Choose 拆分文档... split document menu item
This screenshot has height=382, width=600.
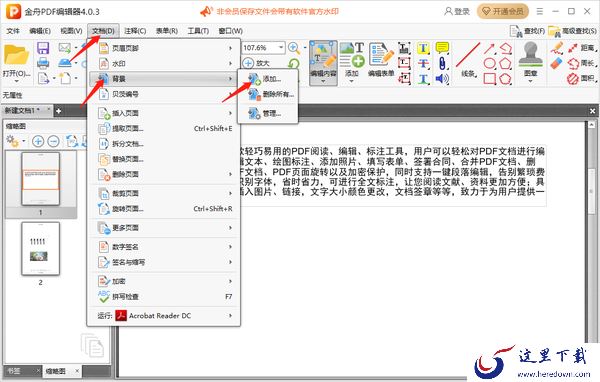[164, 144]
